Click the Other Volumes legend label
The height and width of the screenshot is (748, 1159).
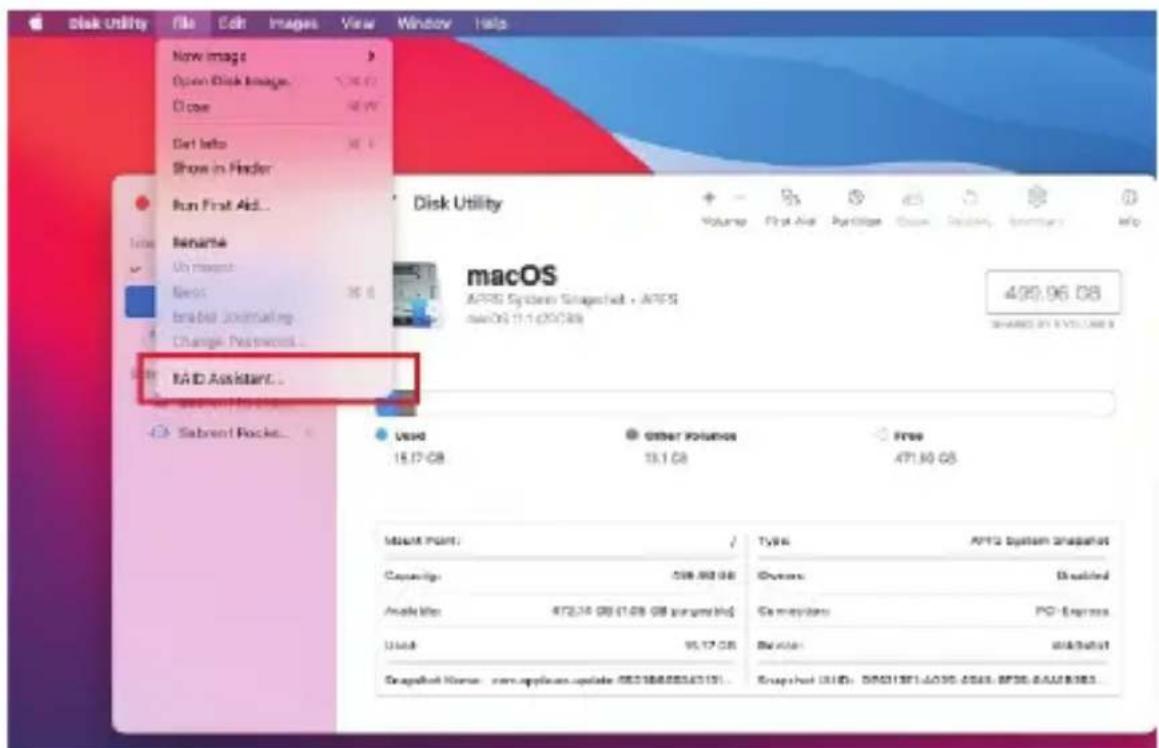click(x=690, y=436)
